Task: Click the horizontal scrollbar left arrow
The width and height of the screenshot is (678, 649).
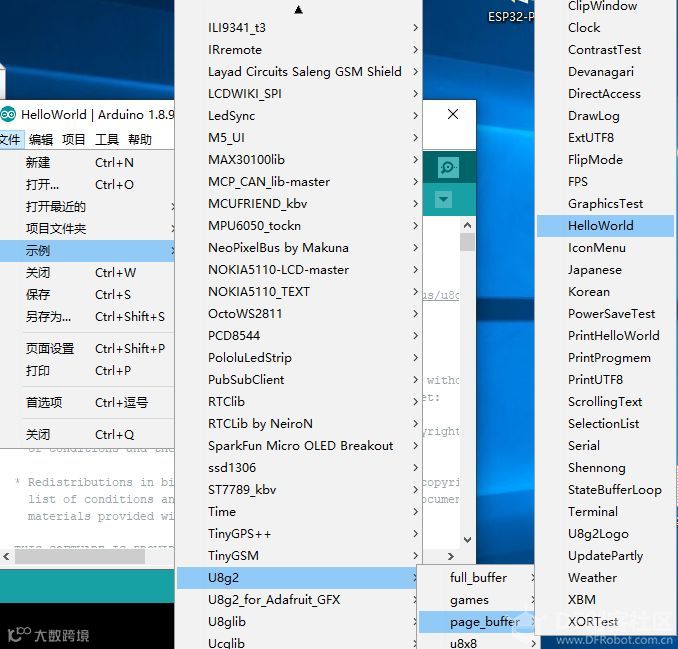Action: click(6, 556)
